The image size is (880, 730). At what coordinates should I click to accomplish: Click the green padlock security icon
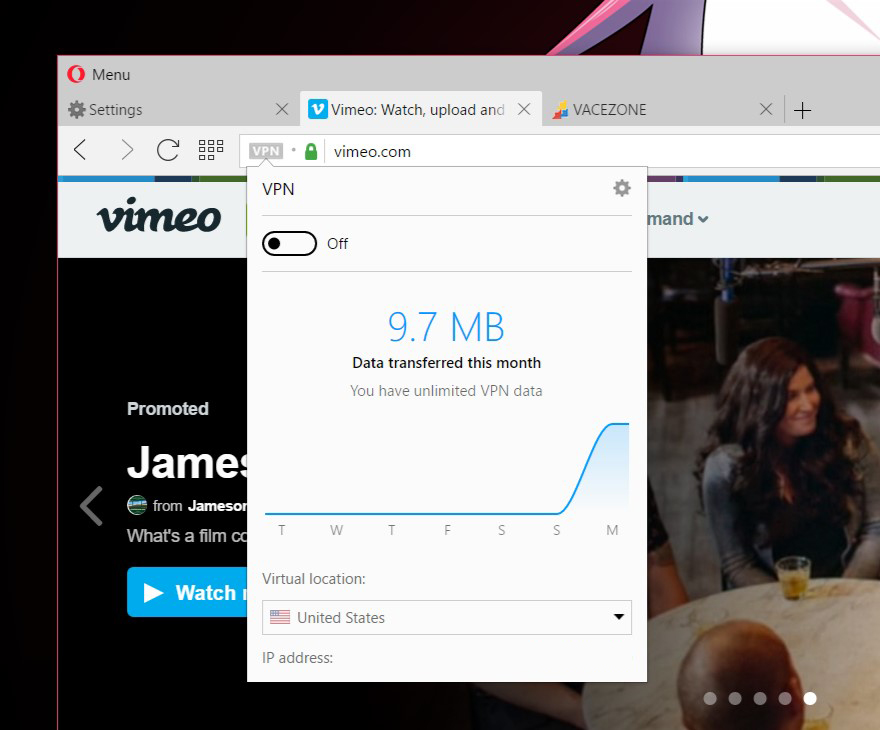tap(311, 151)
